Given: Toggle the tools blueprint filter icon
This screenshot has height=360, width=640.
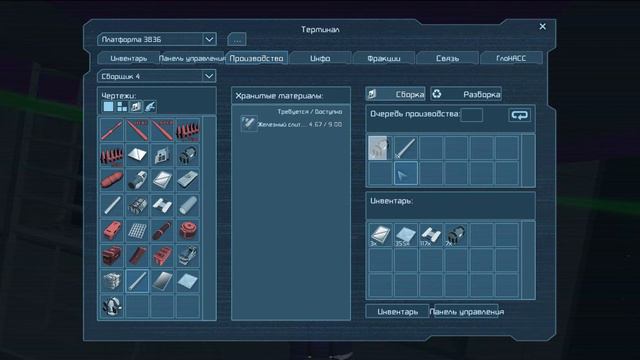Looking at the screenshot, I should click(x=150, y=107).
